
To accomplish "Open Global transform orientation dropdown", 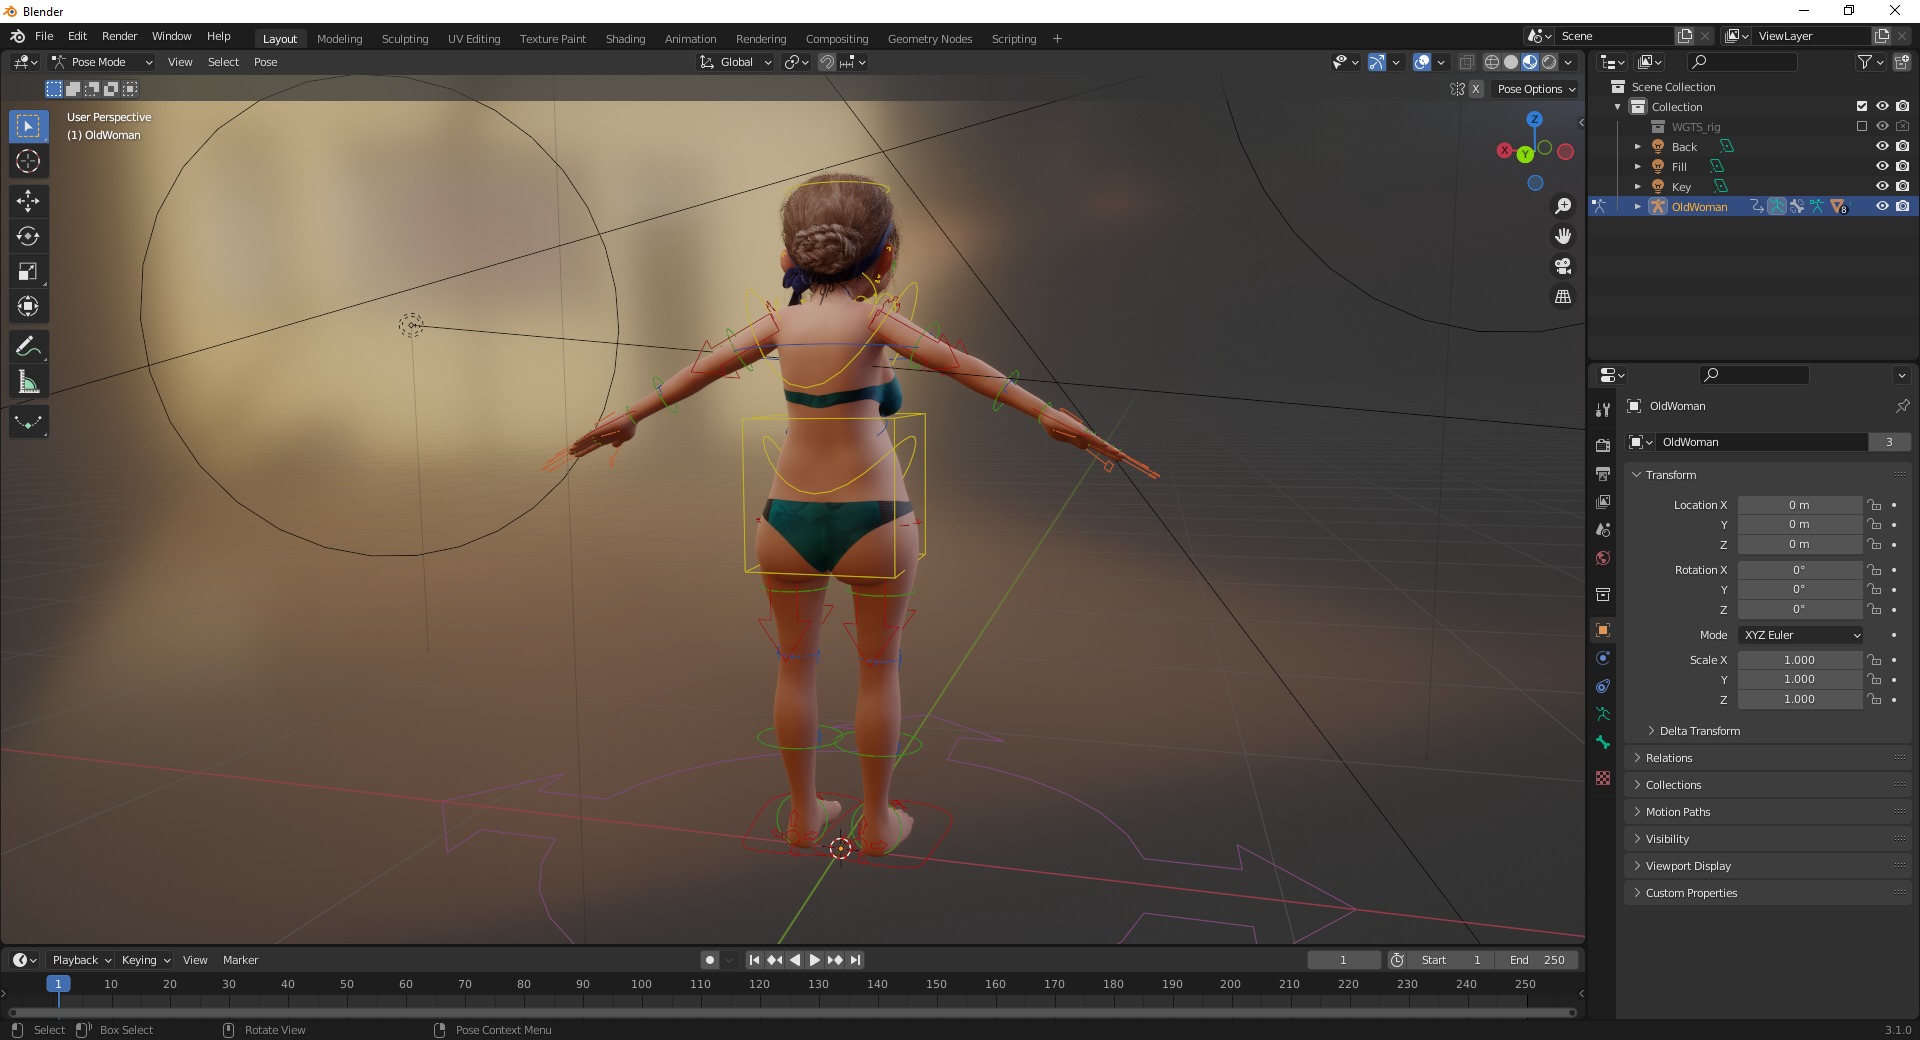I will (x=736, y=62).
